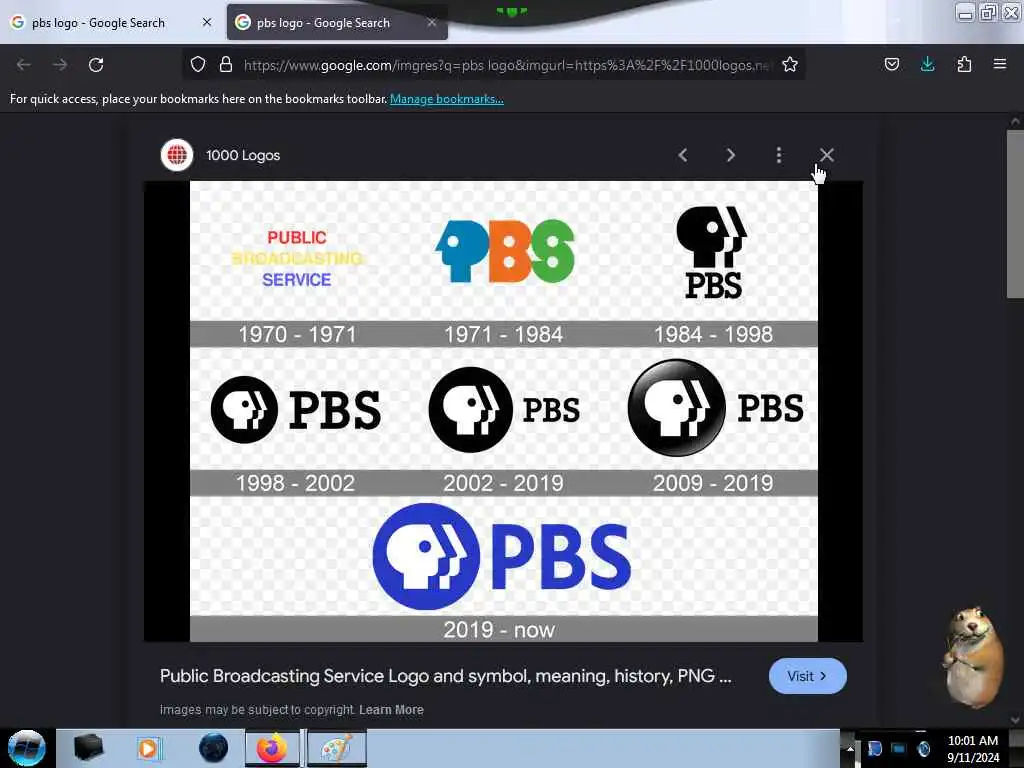Viewport: 1024px width, 768px height.
Task: Click the page vertical scrollbar thumb
Action: [x=1015, y=214]
